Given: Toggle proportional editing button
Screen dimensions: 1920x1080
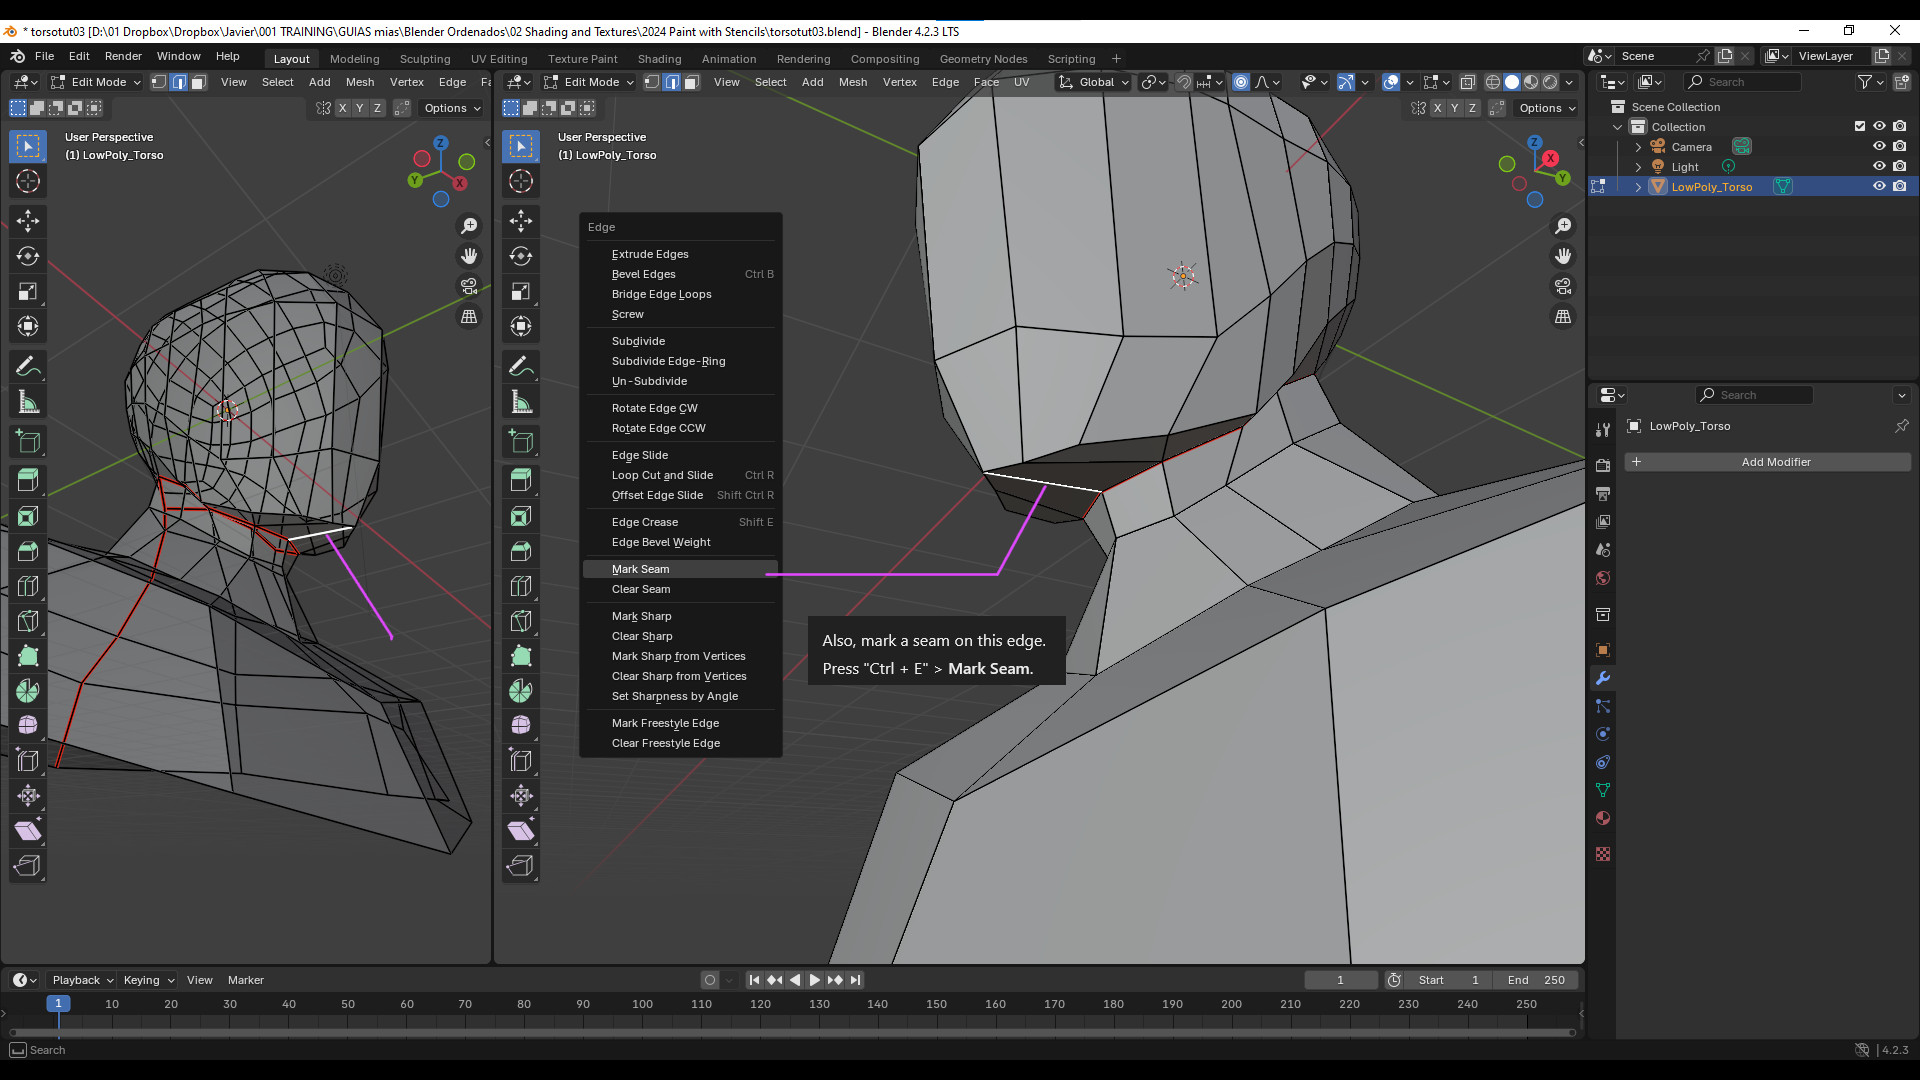Looking at the screenshot, I should click(x=1241, y=82).
